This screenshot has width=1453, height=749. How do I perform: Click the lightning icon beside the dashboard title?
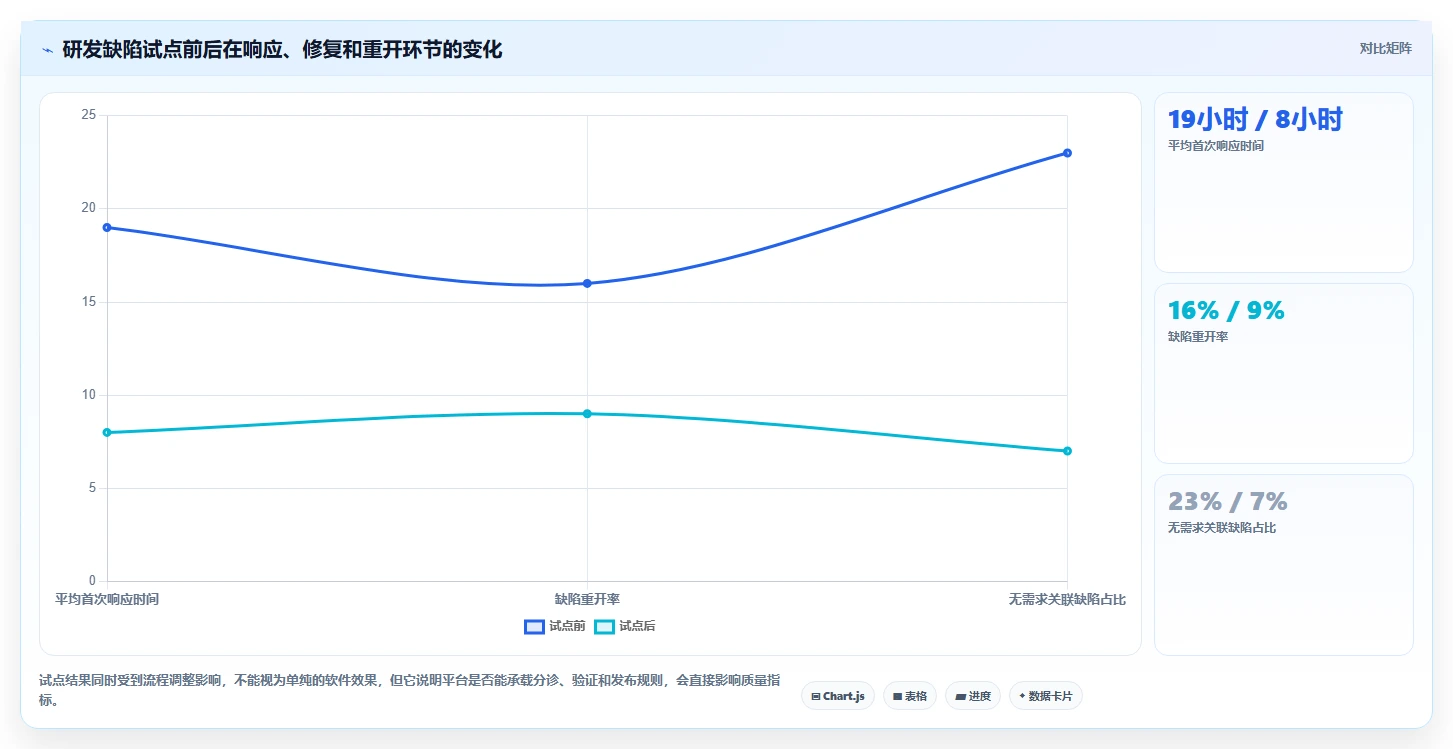click(47, 50)
